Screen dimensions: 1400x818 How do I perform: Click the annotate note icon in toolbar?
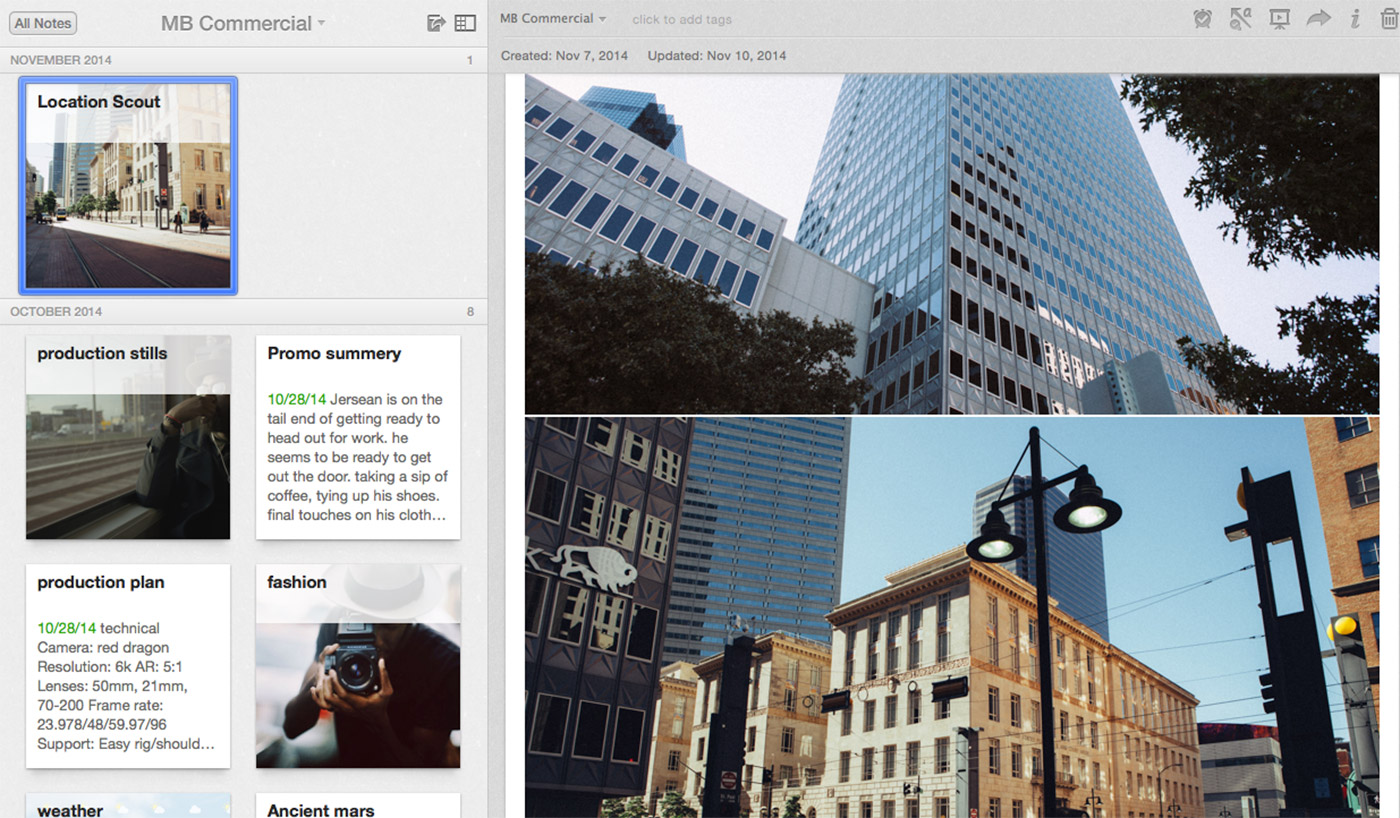tap(1241, 18)
